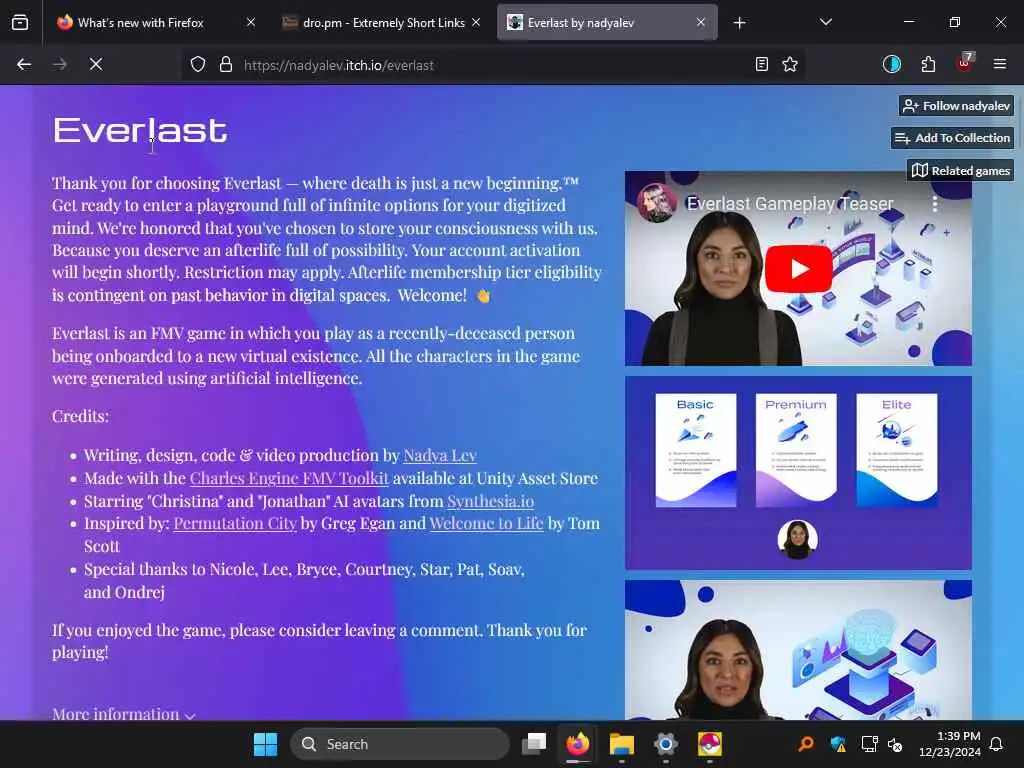Play the Everlast Gameplay Teaser video
The image size is (1024, 768).
[798, 268]
